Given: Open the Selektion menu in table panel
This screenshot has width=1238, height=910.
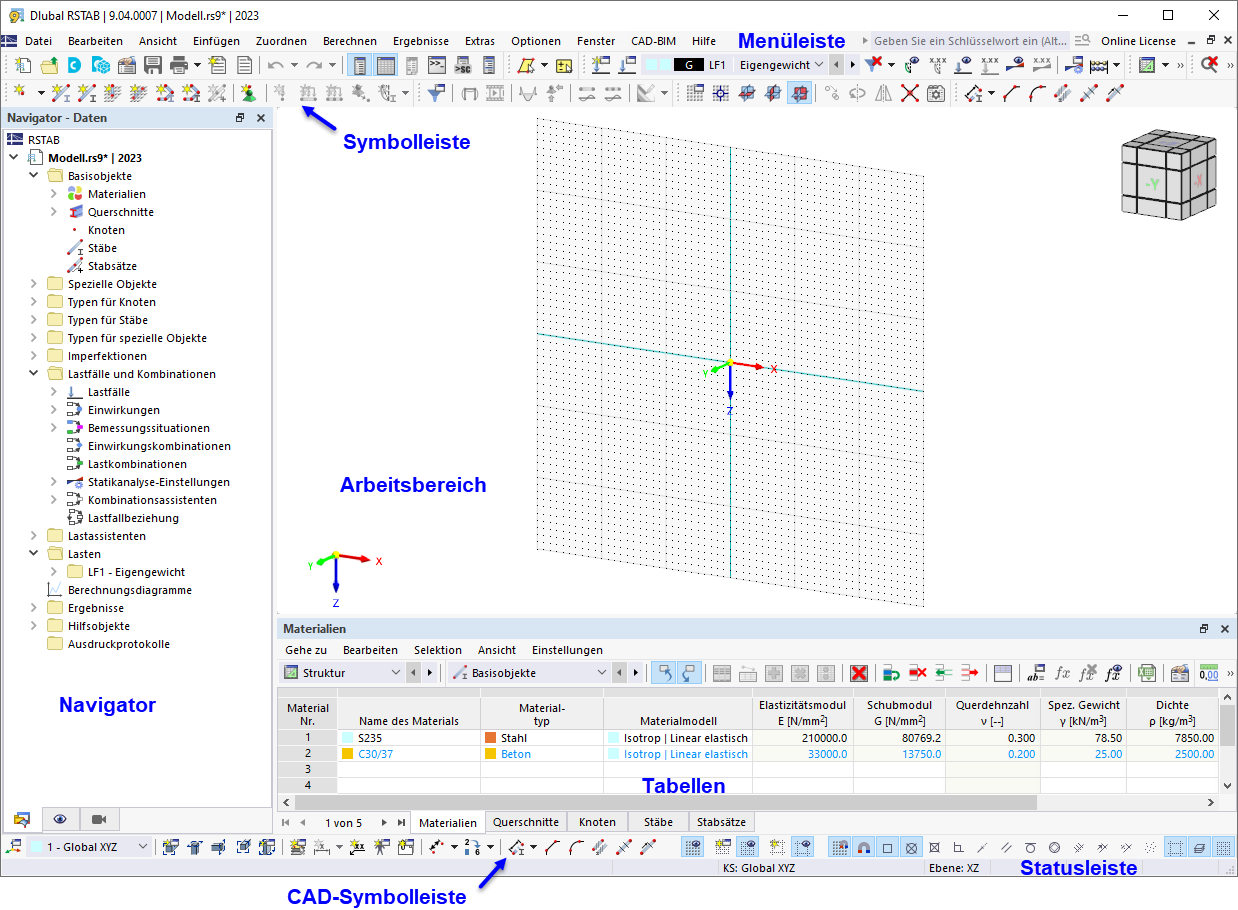Looking at the screenshot, I should pyautogui.click(x=438, y=650).
